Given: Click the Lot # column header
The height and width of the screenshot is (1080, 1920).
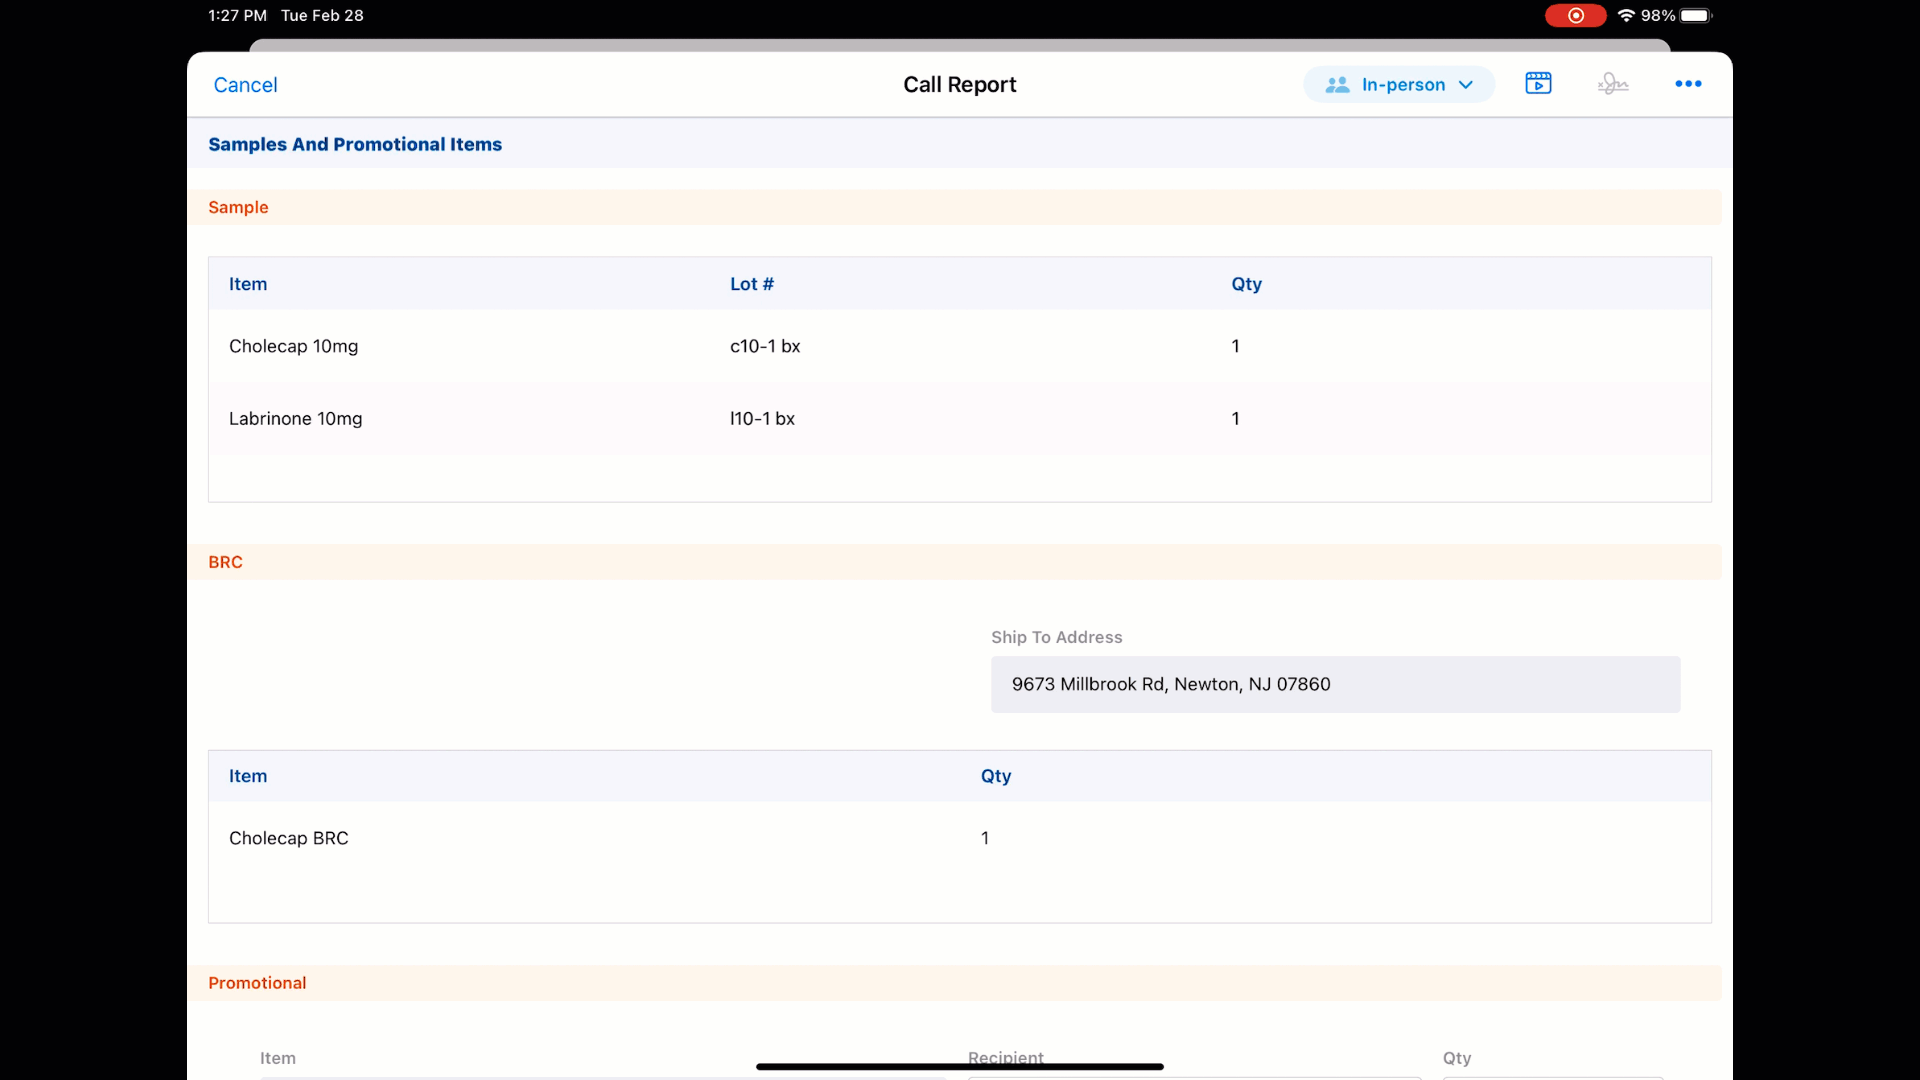Looking at the screenshot, I should (x=752, y=284).
